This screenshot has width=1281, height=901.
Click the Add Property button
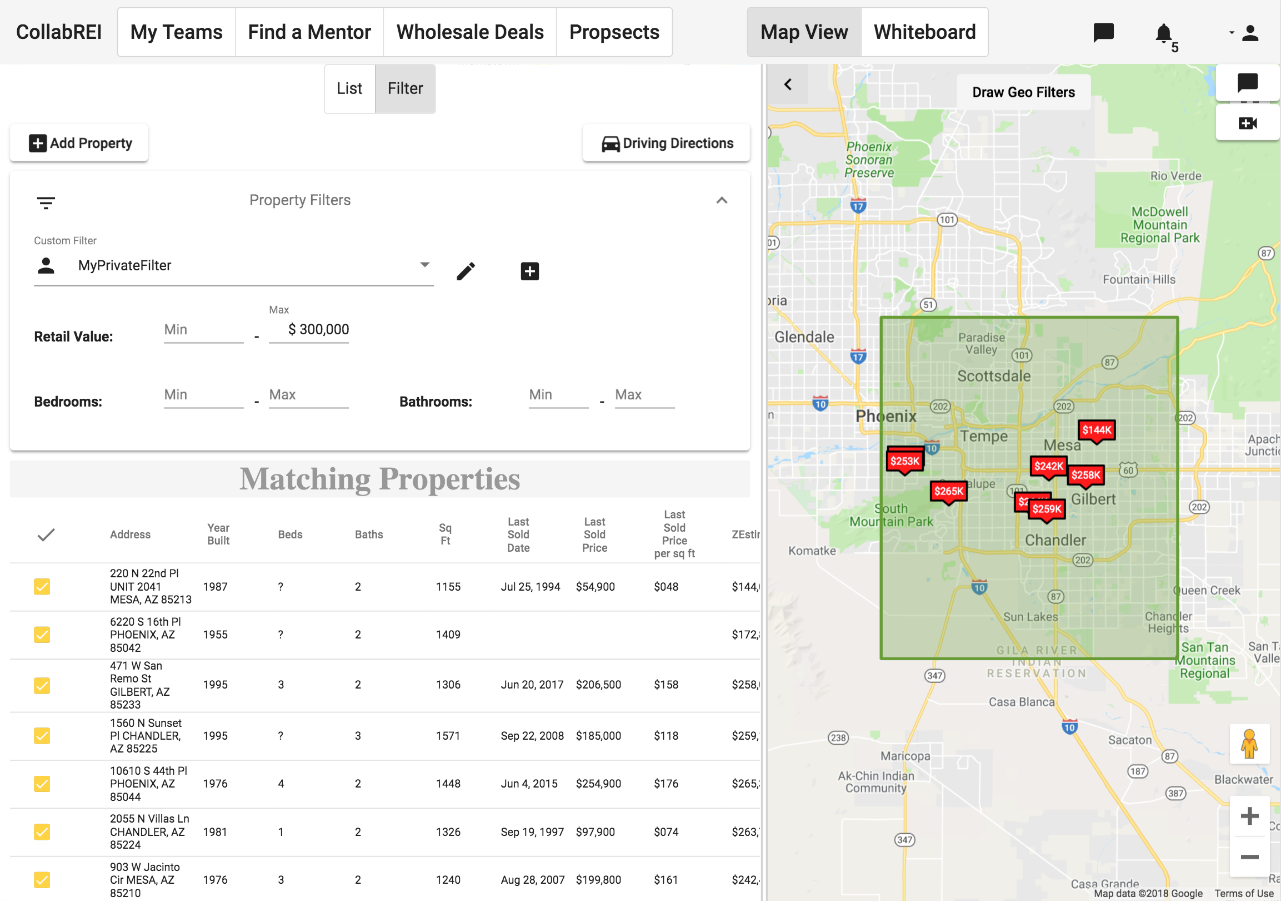[x=80, y=143]
